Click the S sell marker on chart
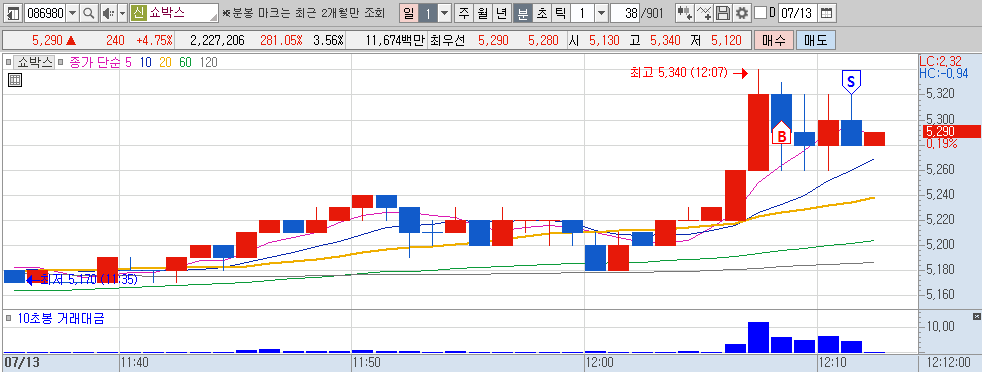 850,81
